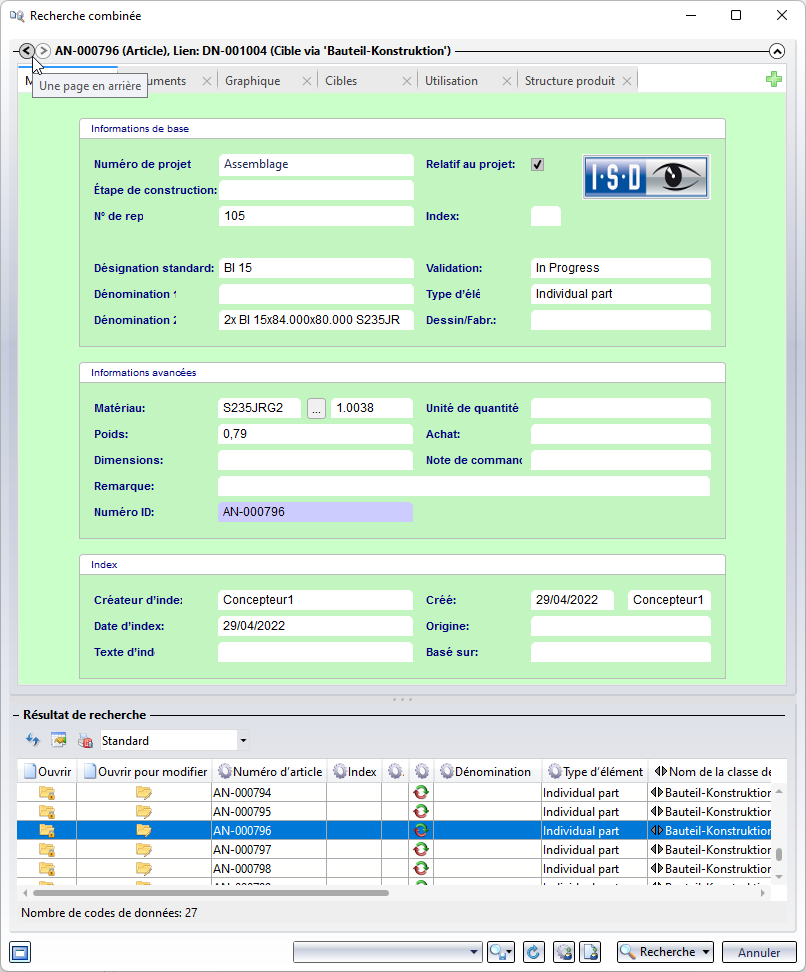Open the material selection ellipsis button
This screenshot has height=972, width=806.
pos(316,409)
